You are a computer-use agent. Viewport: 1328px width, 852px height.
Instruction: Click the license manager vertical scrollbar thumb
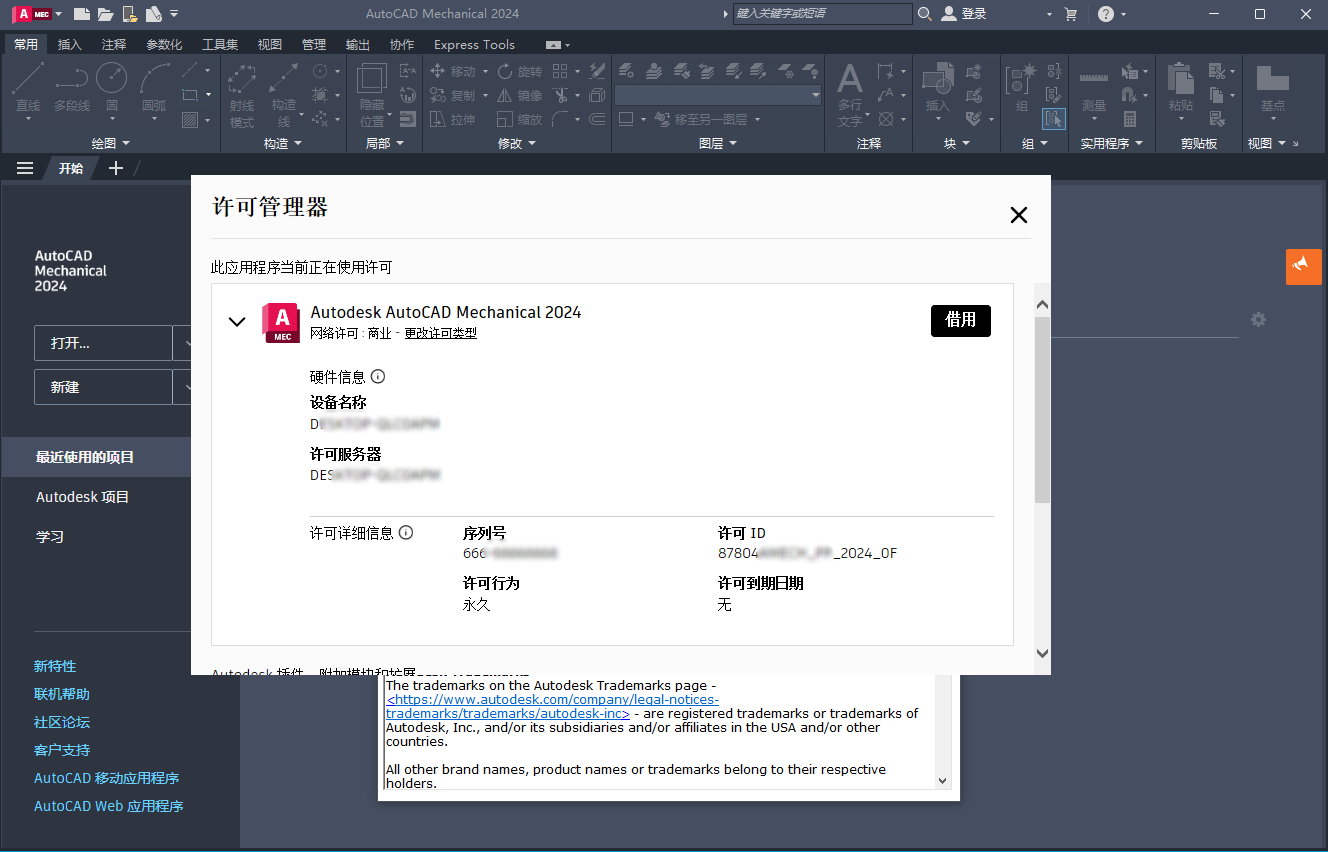(1042, 410)
